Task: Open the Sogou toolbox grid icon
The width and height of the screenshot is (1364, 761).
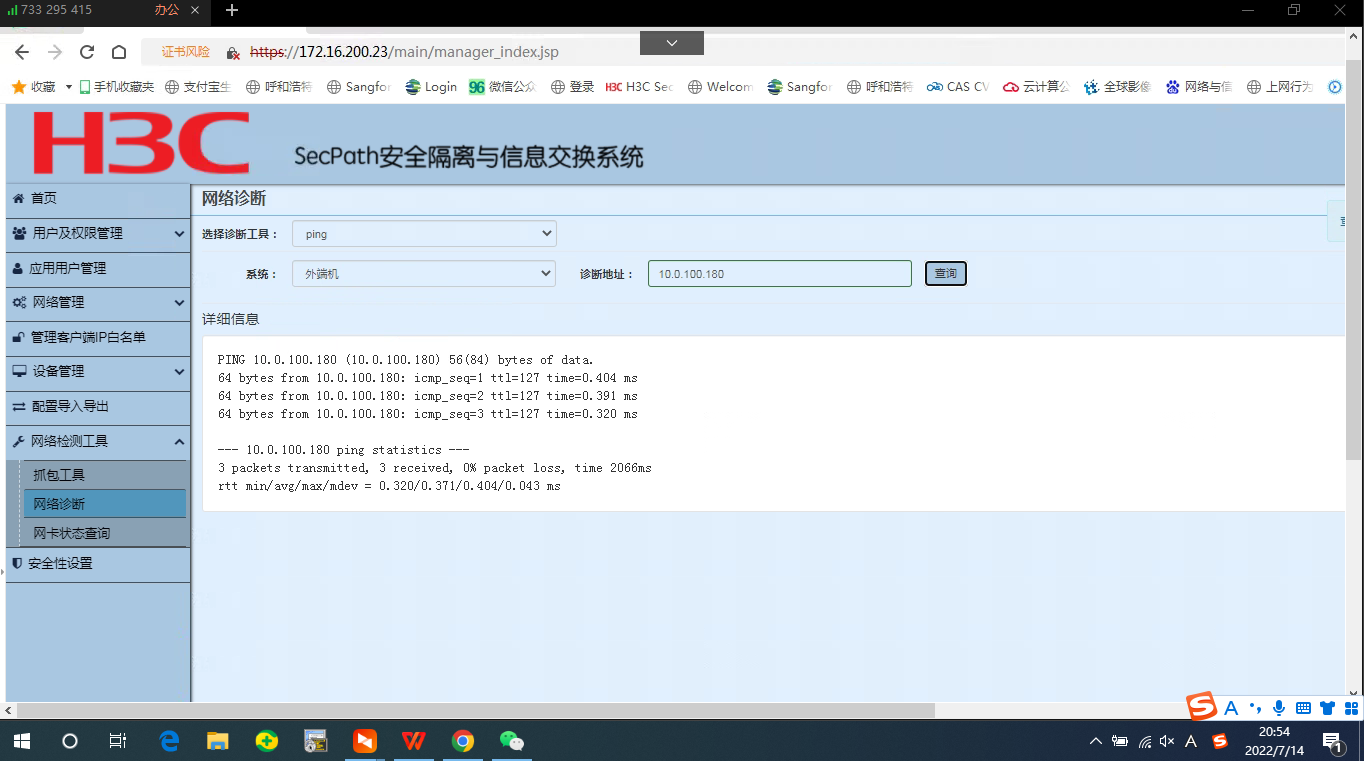Action: tap(1351, 708)
